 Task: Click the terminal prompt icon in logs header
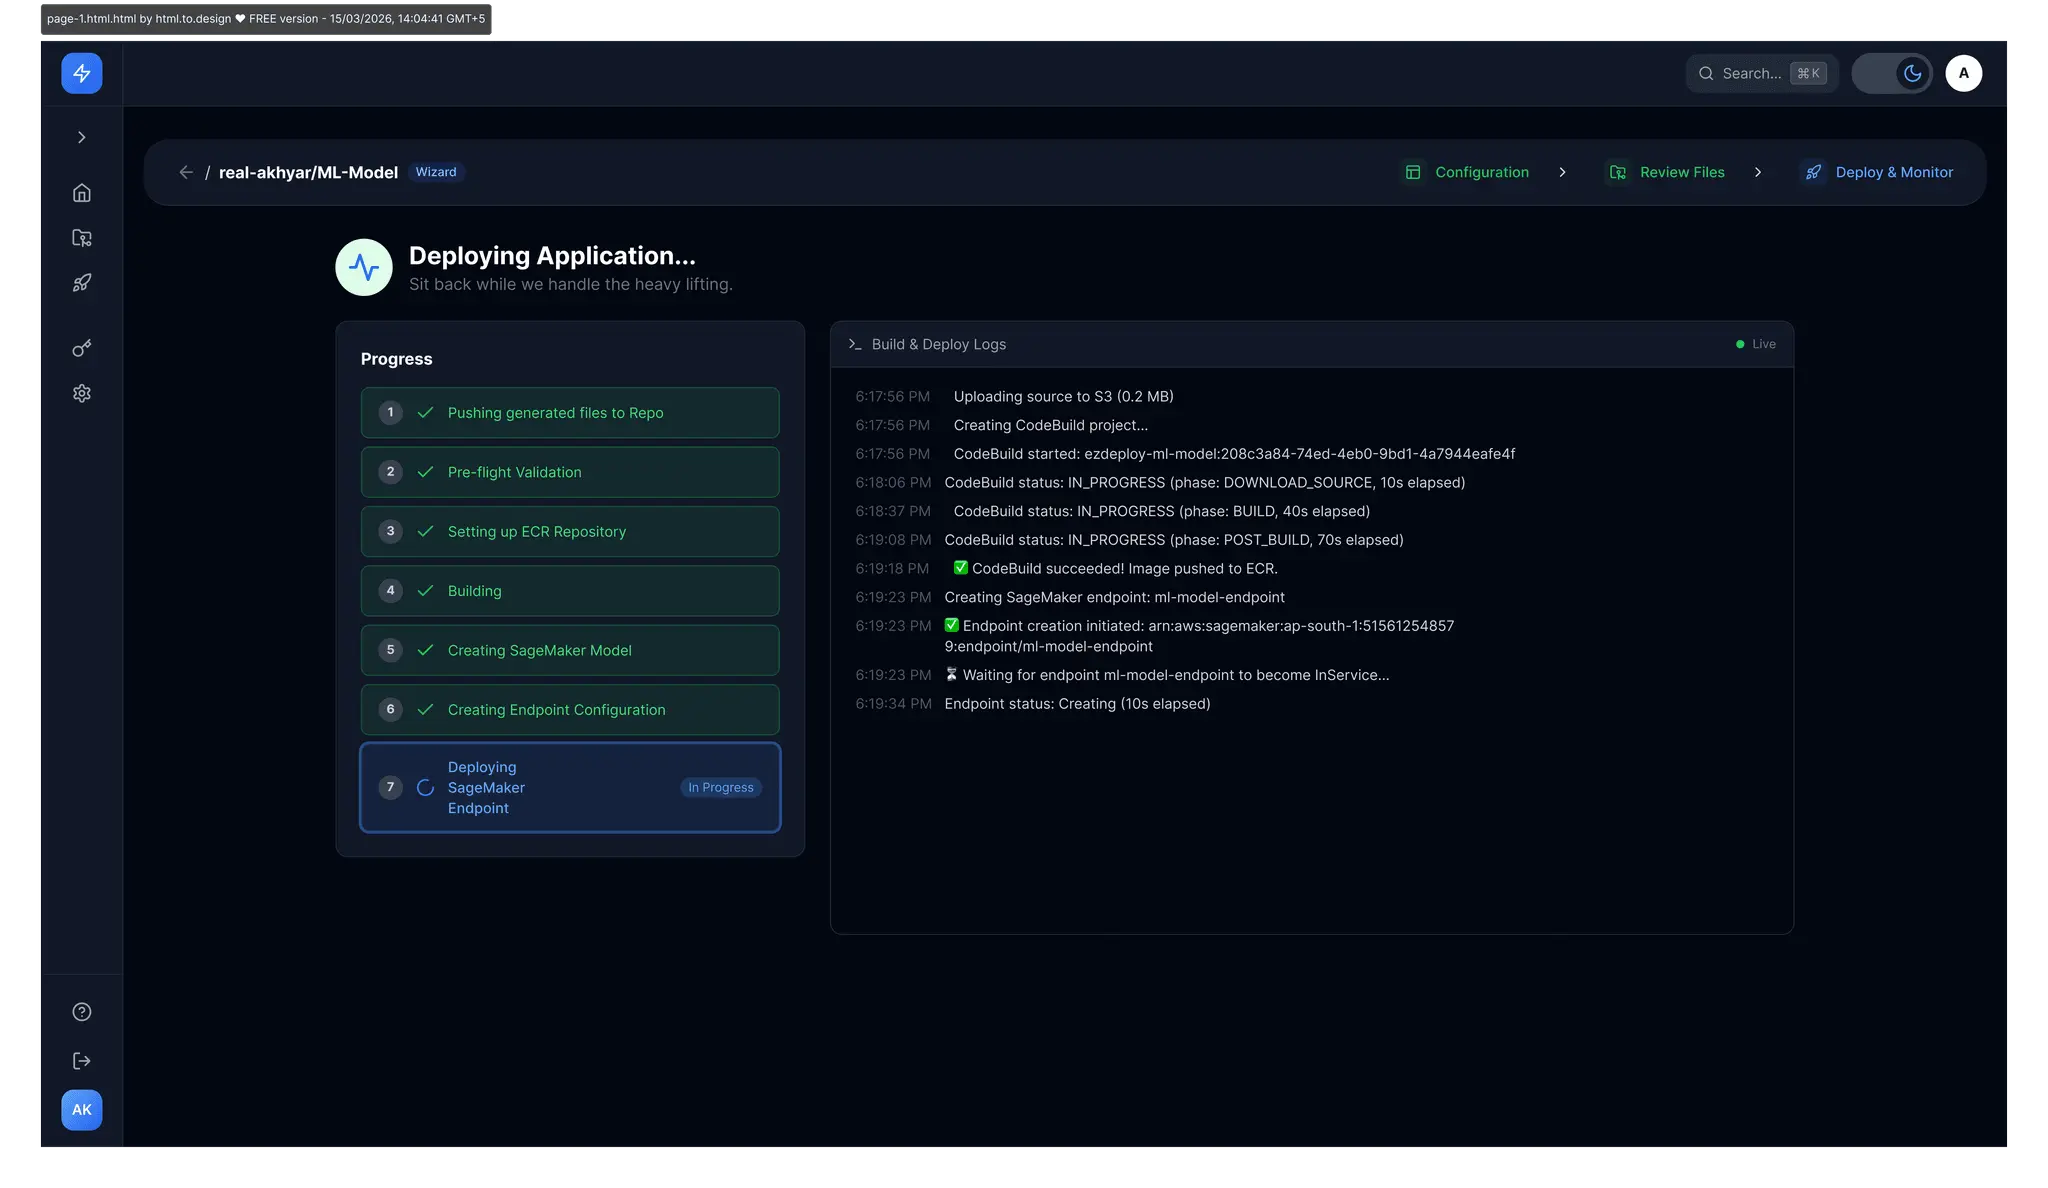click(855, 344)
